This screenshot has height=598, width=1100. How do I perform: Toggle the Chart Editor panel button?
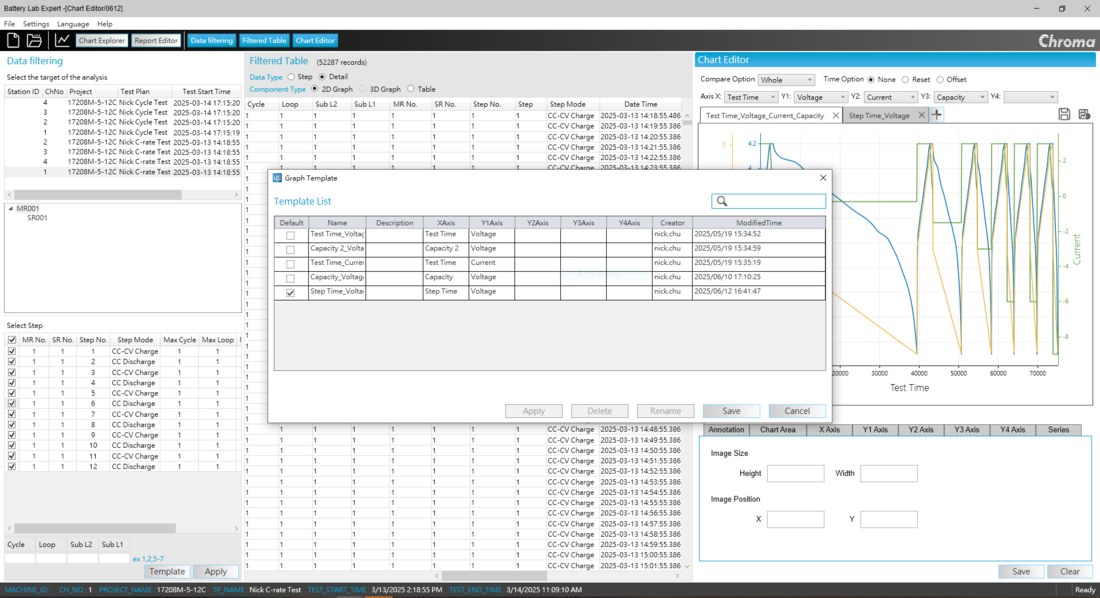[315, 41]
